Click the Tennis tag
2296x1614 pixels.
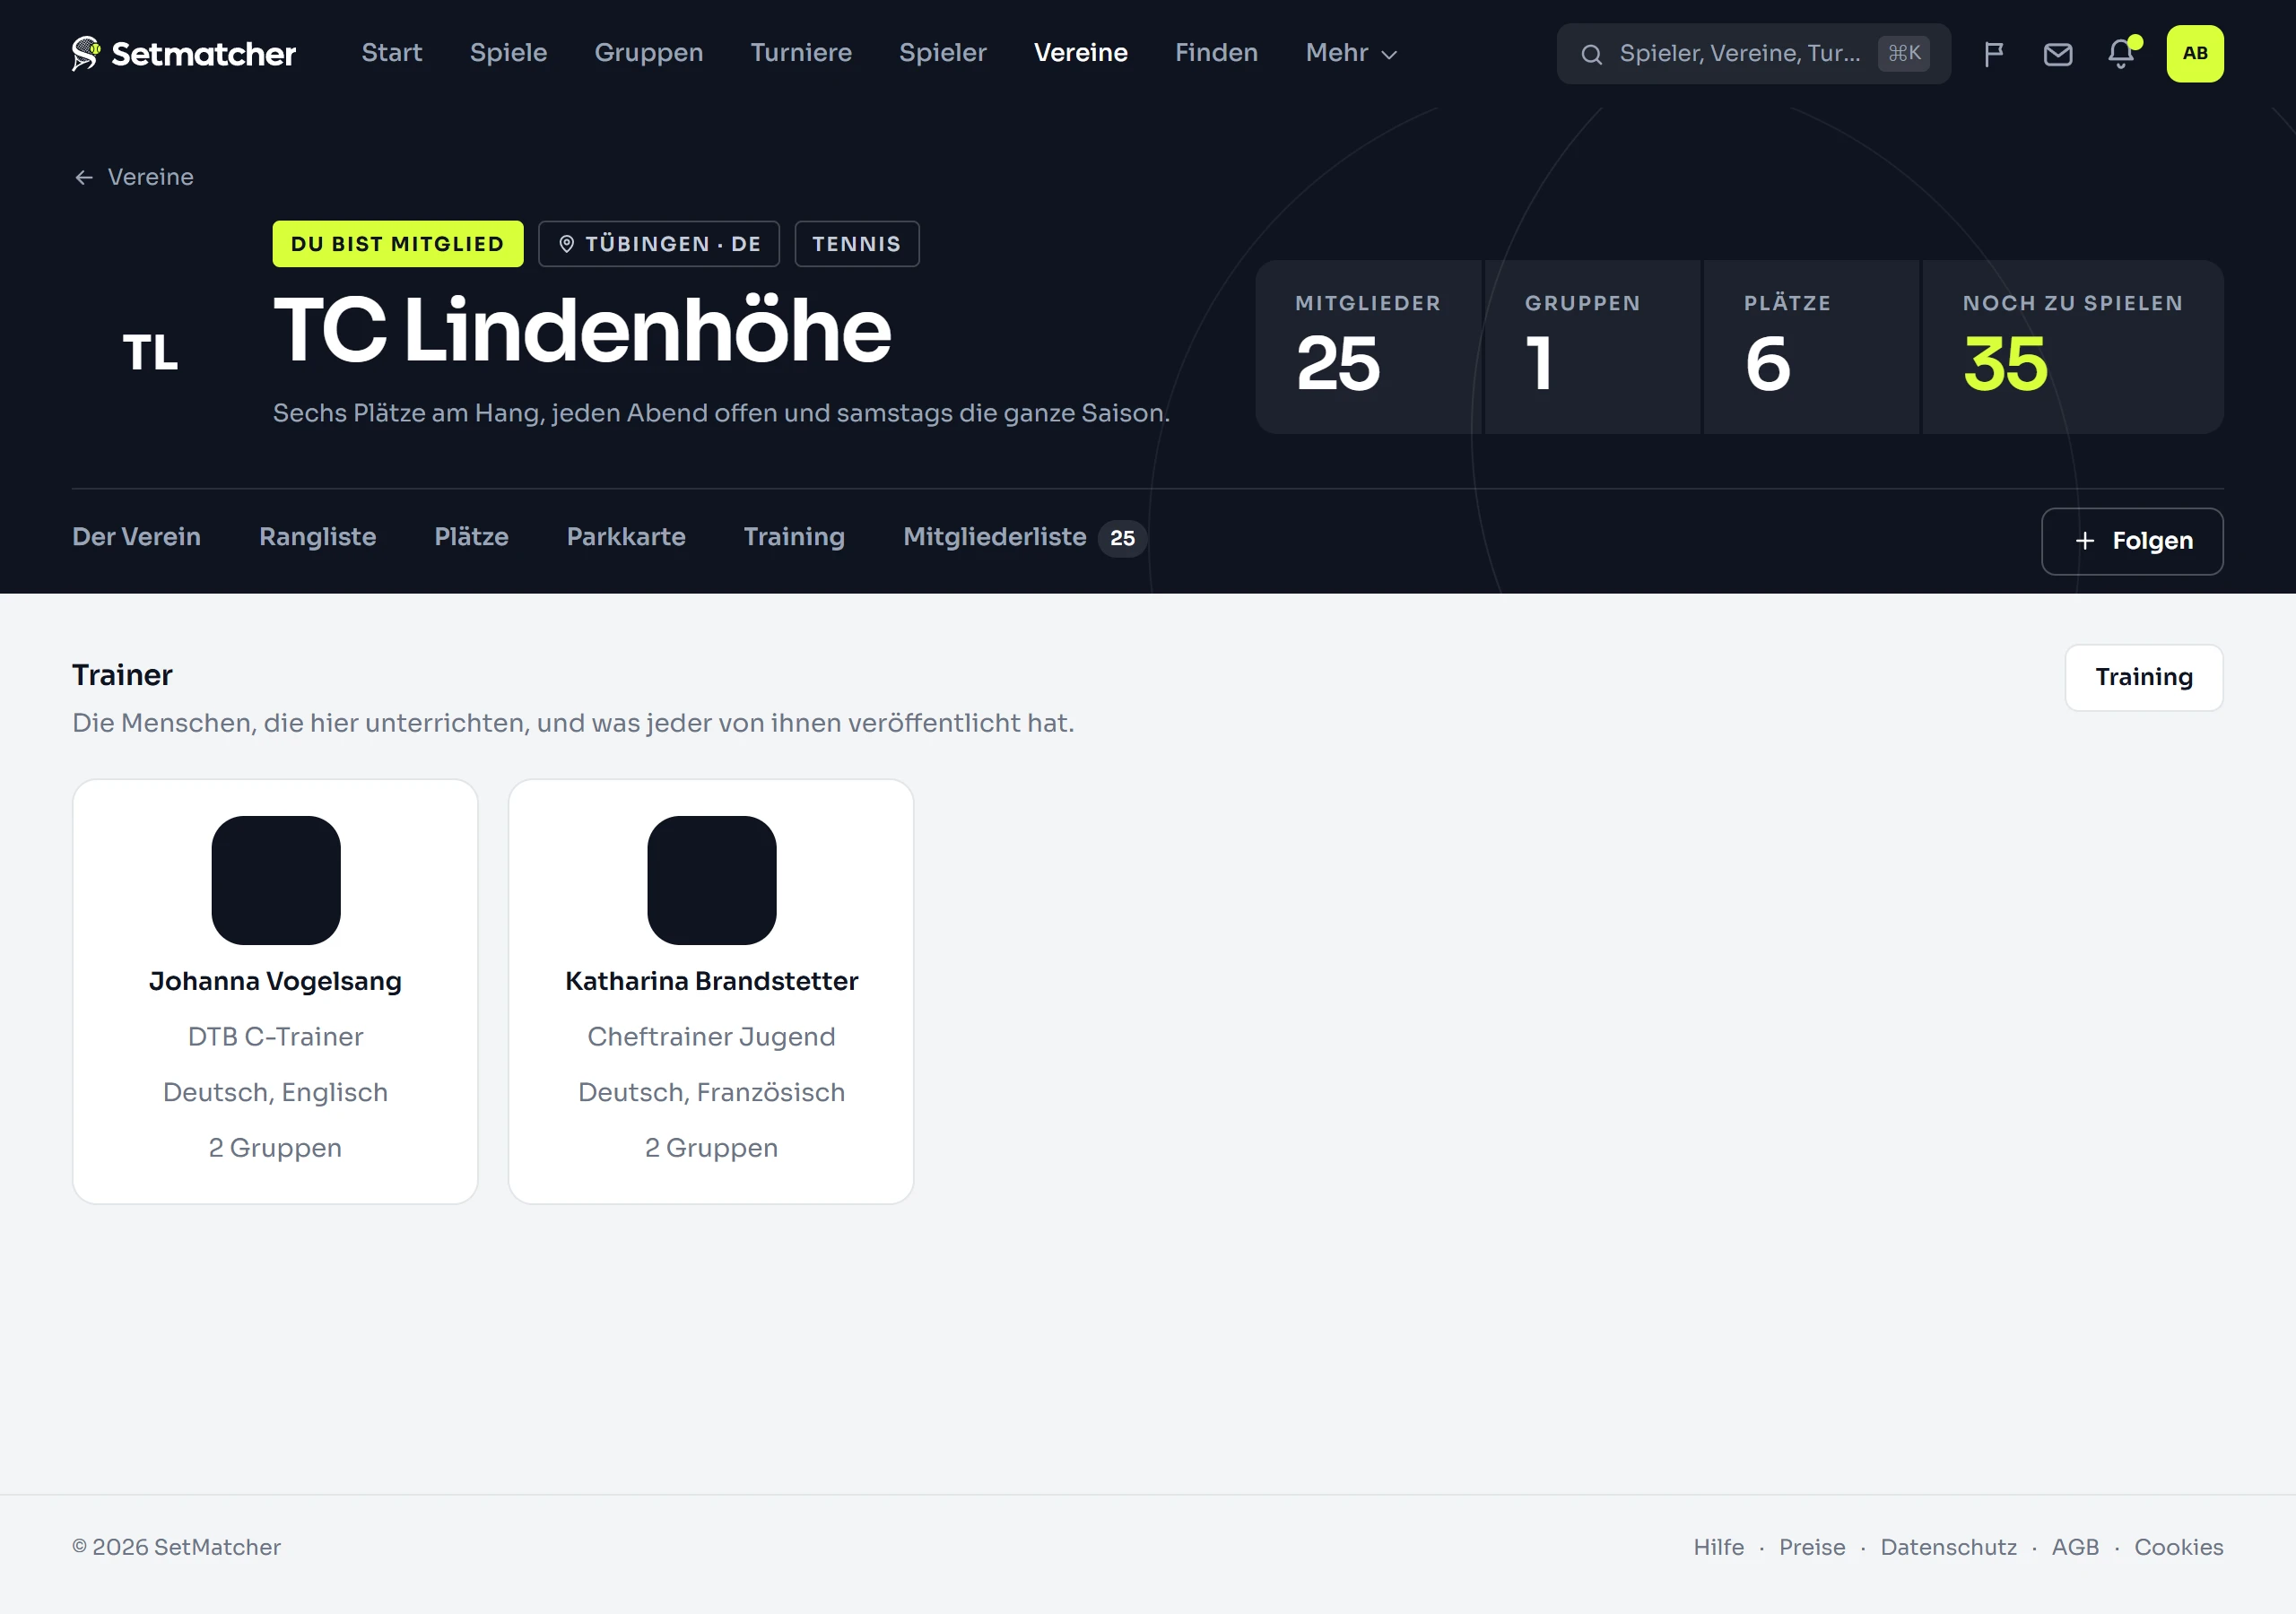point(856,244)
